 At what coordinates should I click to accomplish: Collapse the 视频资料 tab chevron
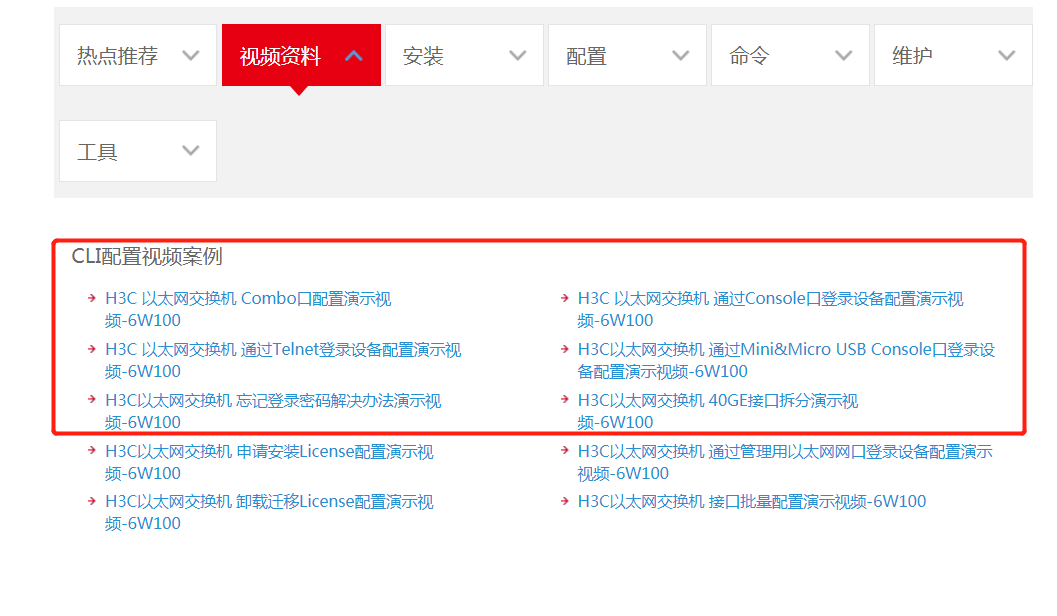(x=354, y=56)
